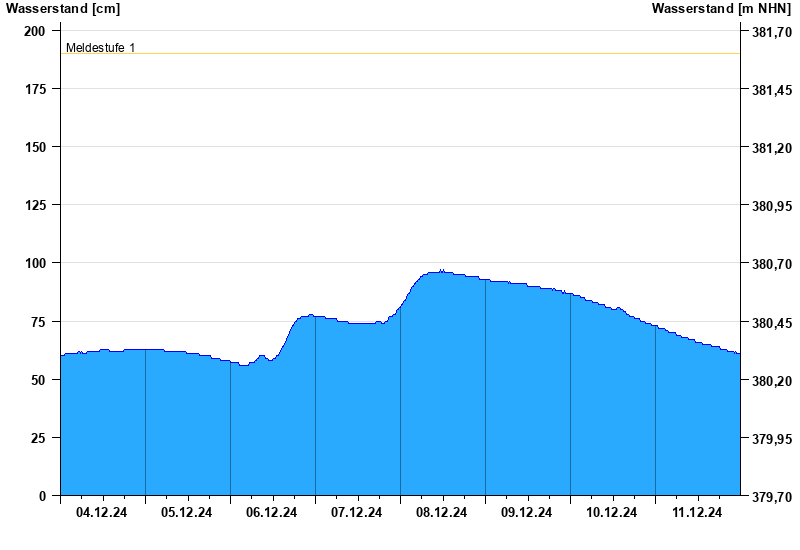Click the Wasserstand [m NHN] axis title
The image size is (800, 550).
click(721, 9)
